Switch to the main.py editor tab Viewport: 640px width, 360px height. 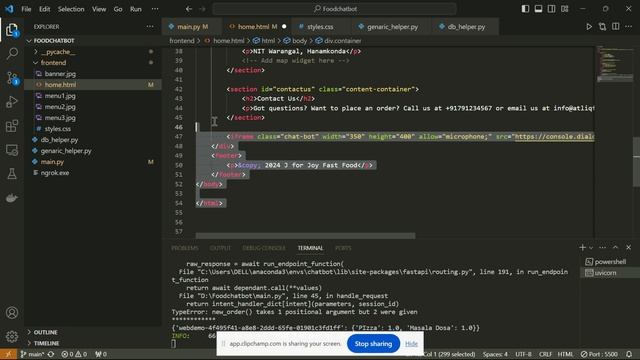(192, 27)
